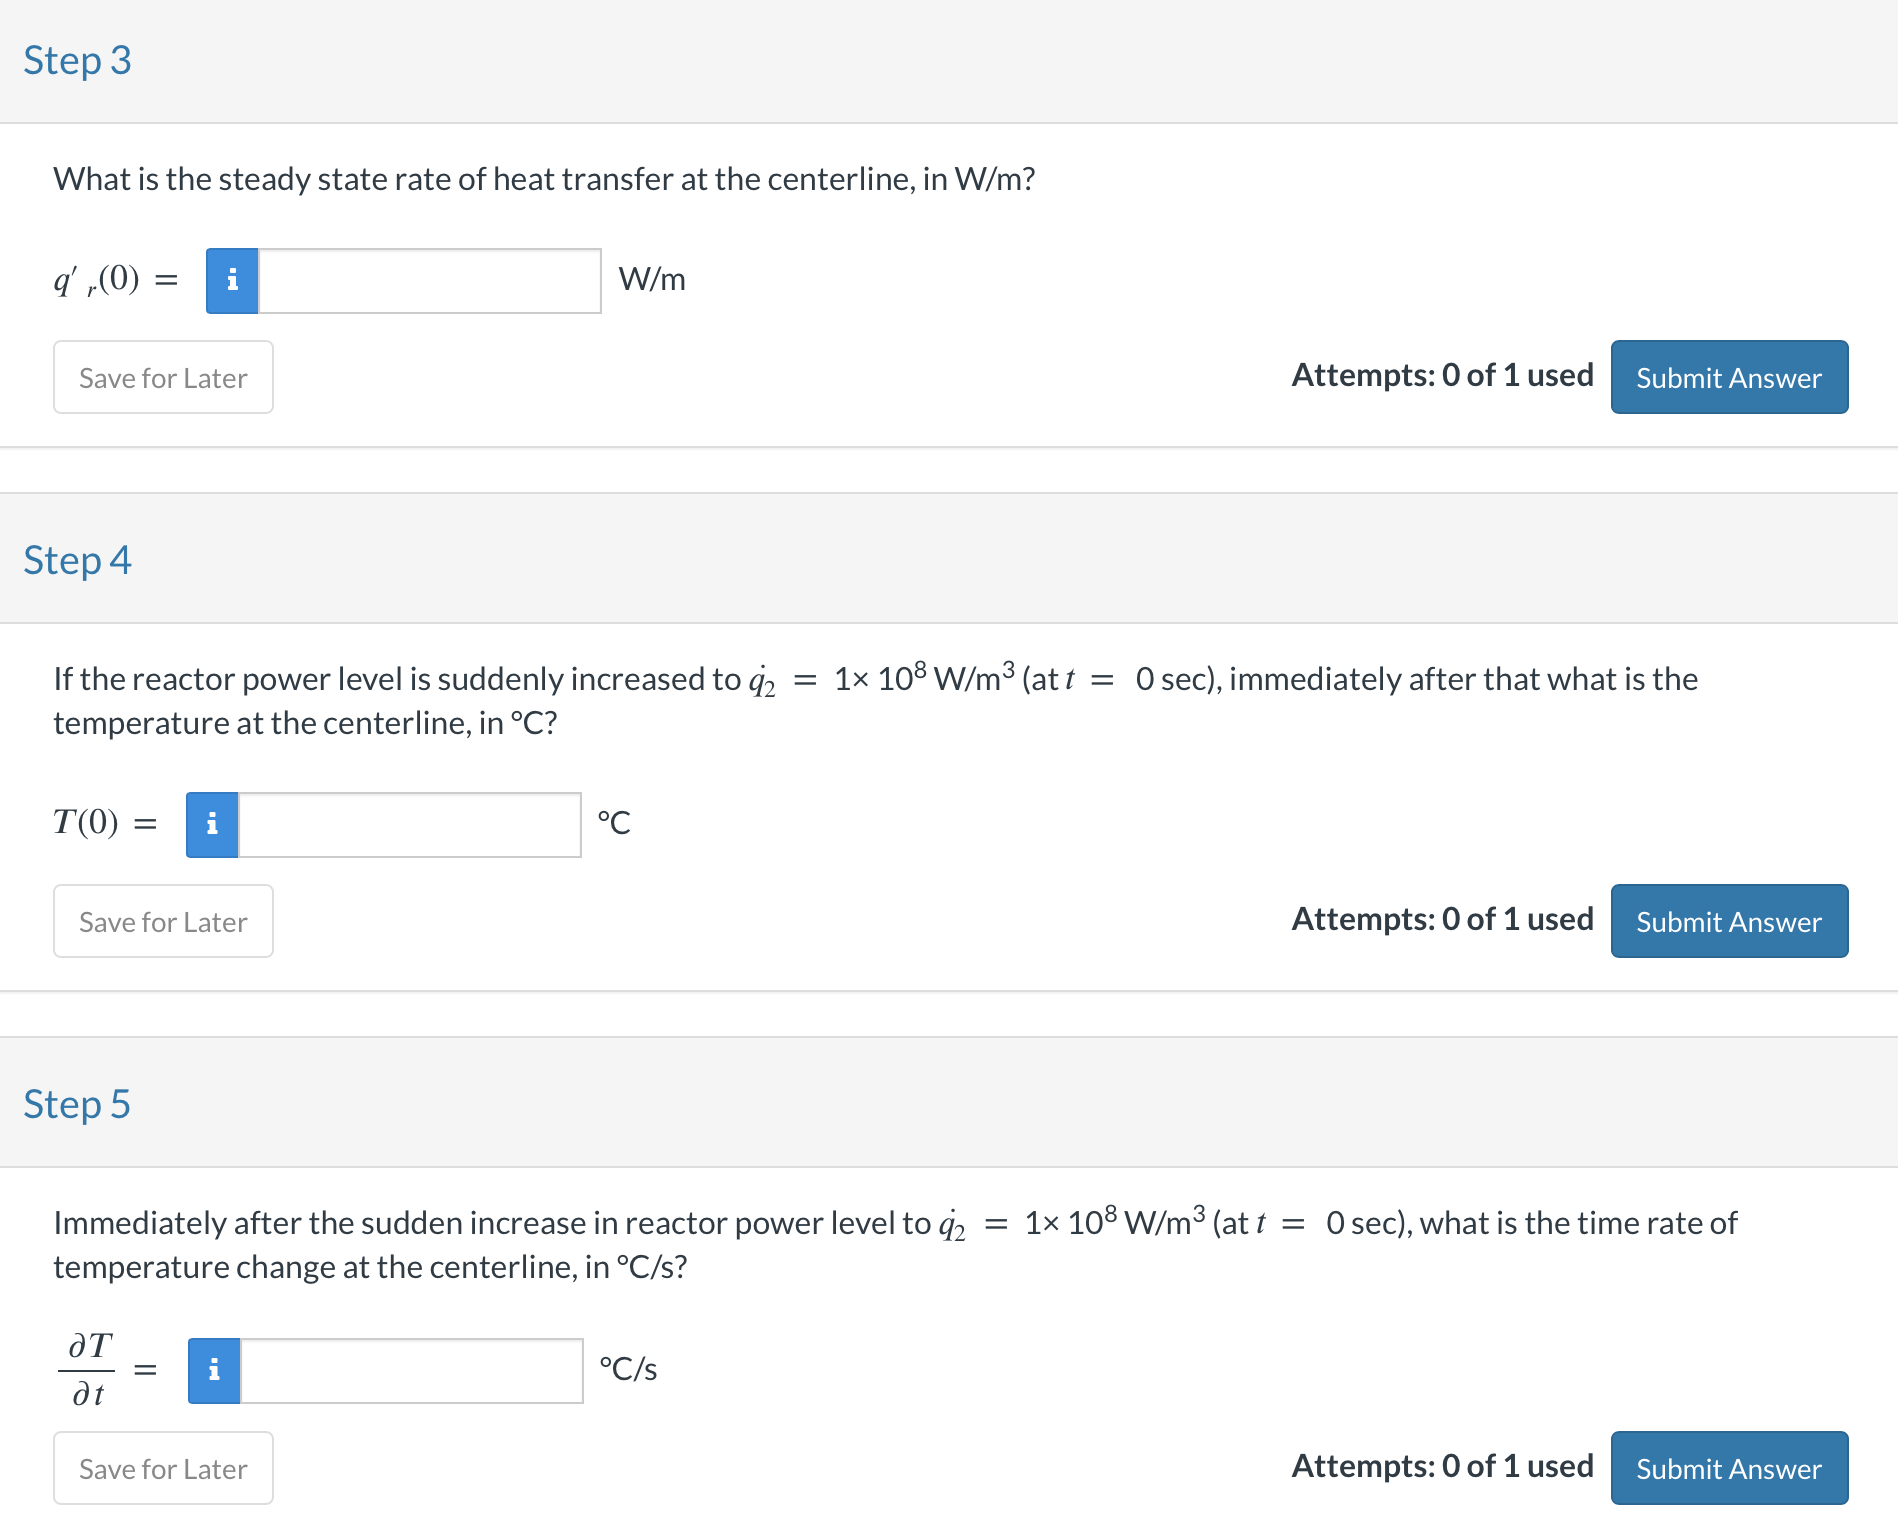Click the Step 3 attempts counter text

(x=1442, y=375)
